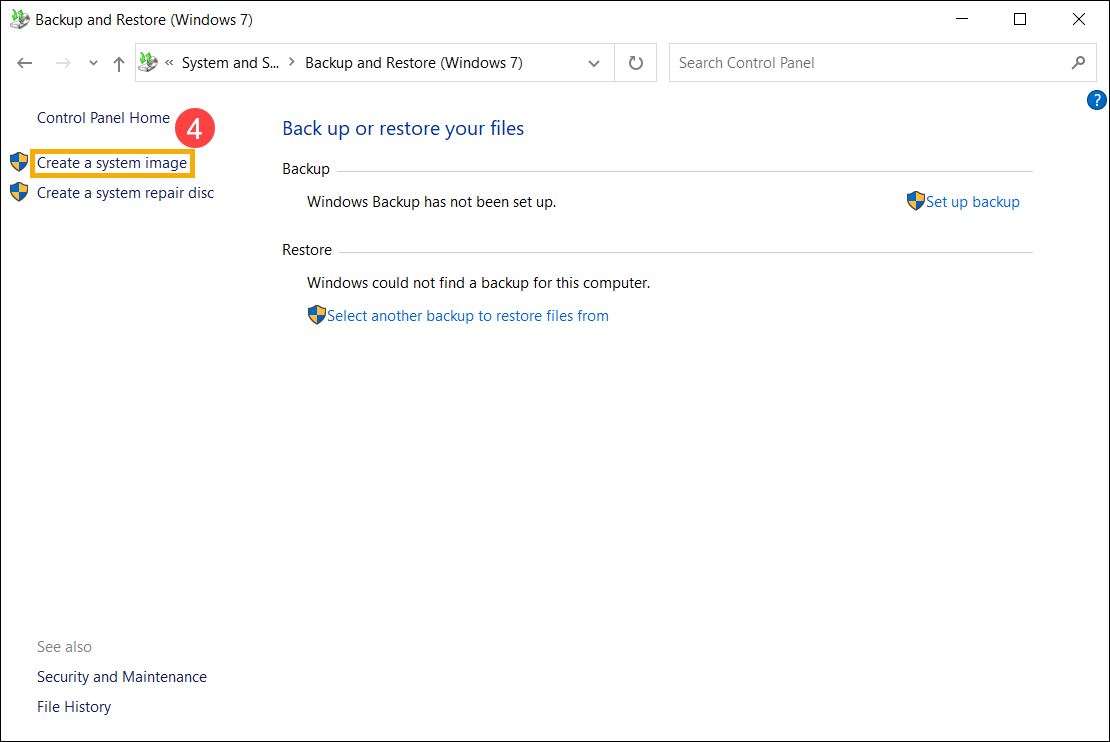Image resolution: width=1110 pixels, height=742 pixels.
Task: Click the shield icon beside Set up backup
Action: tap(915, 201)
